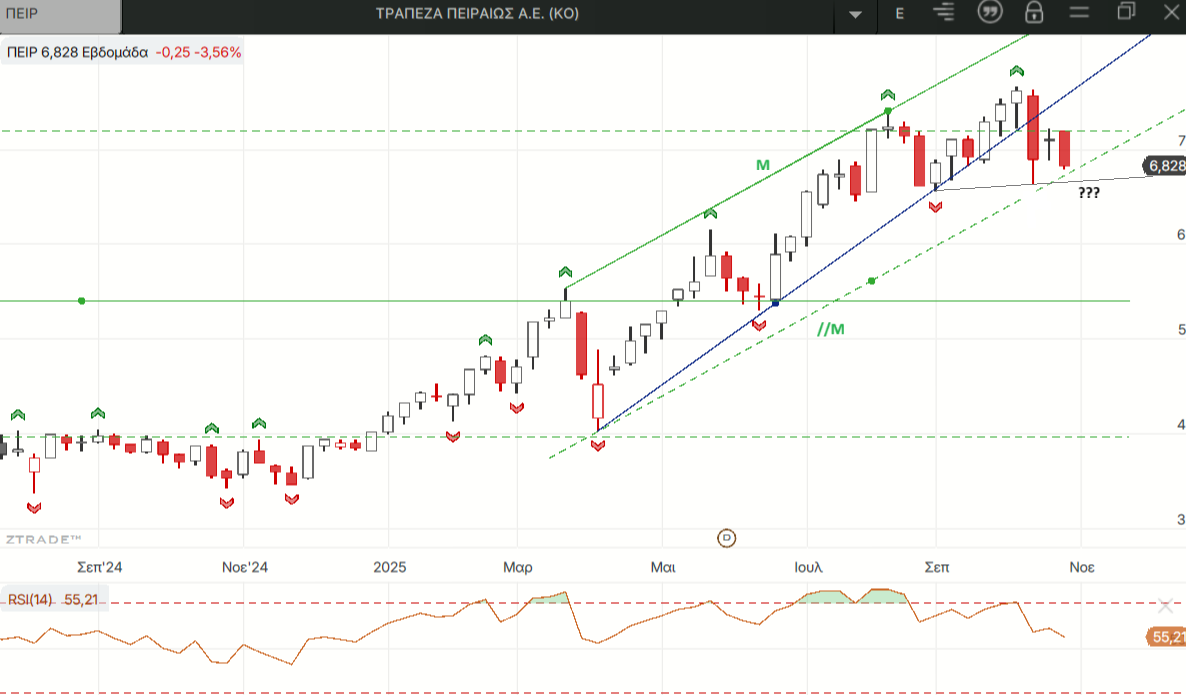Click the blue anchor point of the trendline
Screen dimensions: 1186x695
[x=776, y=302]
